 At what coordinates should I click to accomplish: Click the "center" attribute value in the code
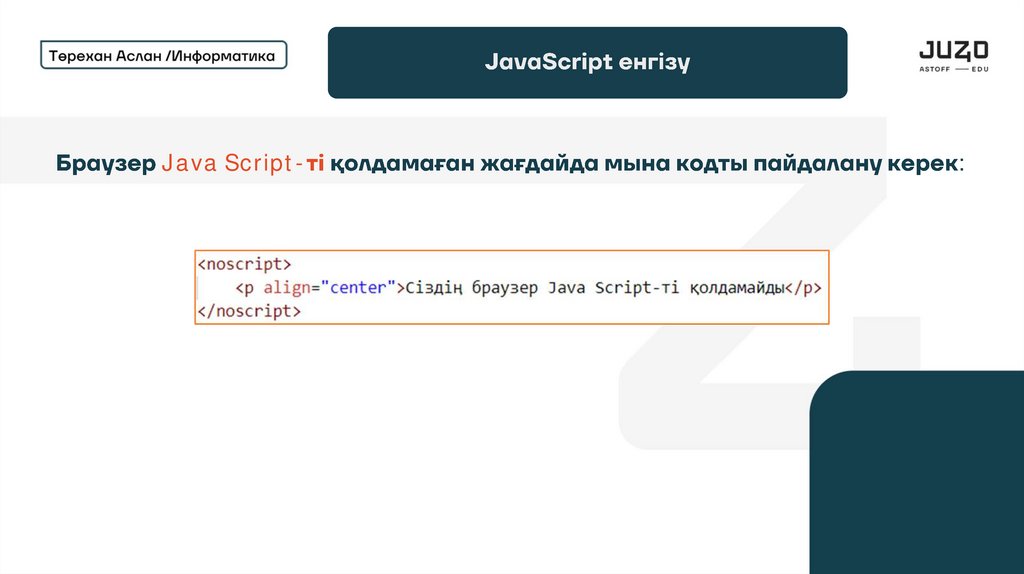358,287
